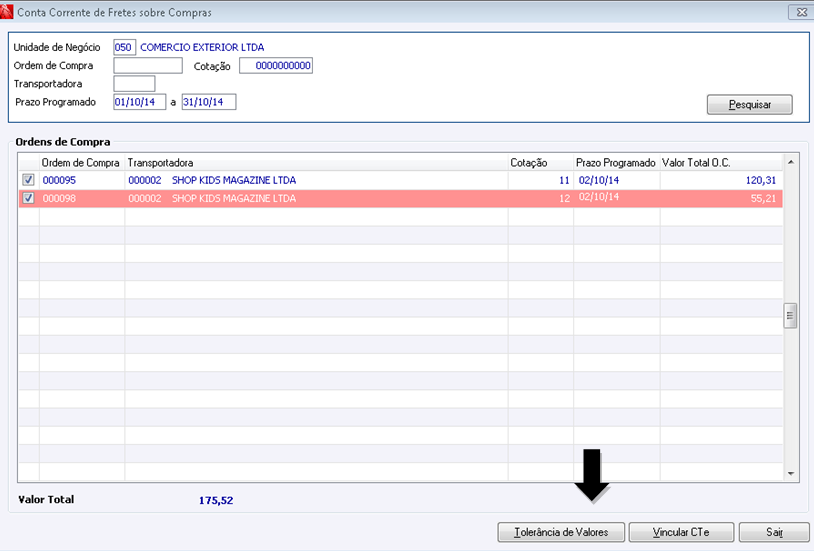Viewport: 814px width, 551px height.
Task: Uncheck the checkbox for order 000095
Action: coord(28,180)
